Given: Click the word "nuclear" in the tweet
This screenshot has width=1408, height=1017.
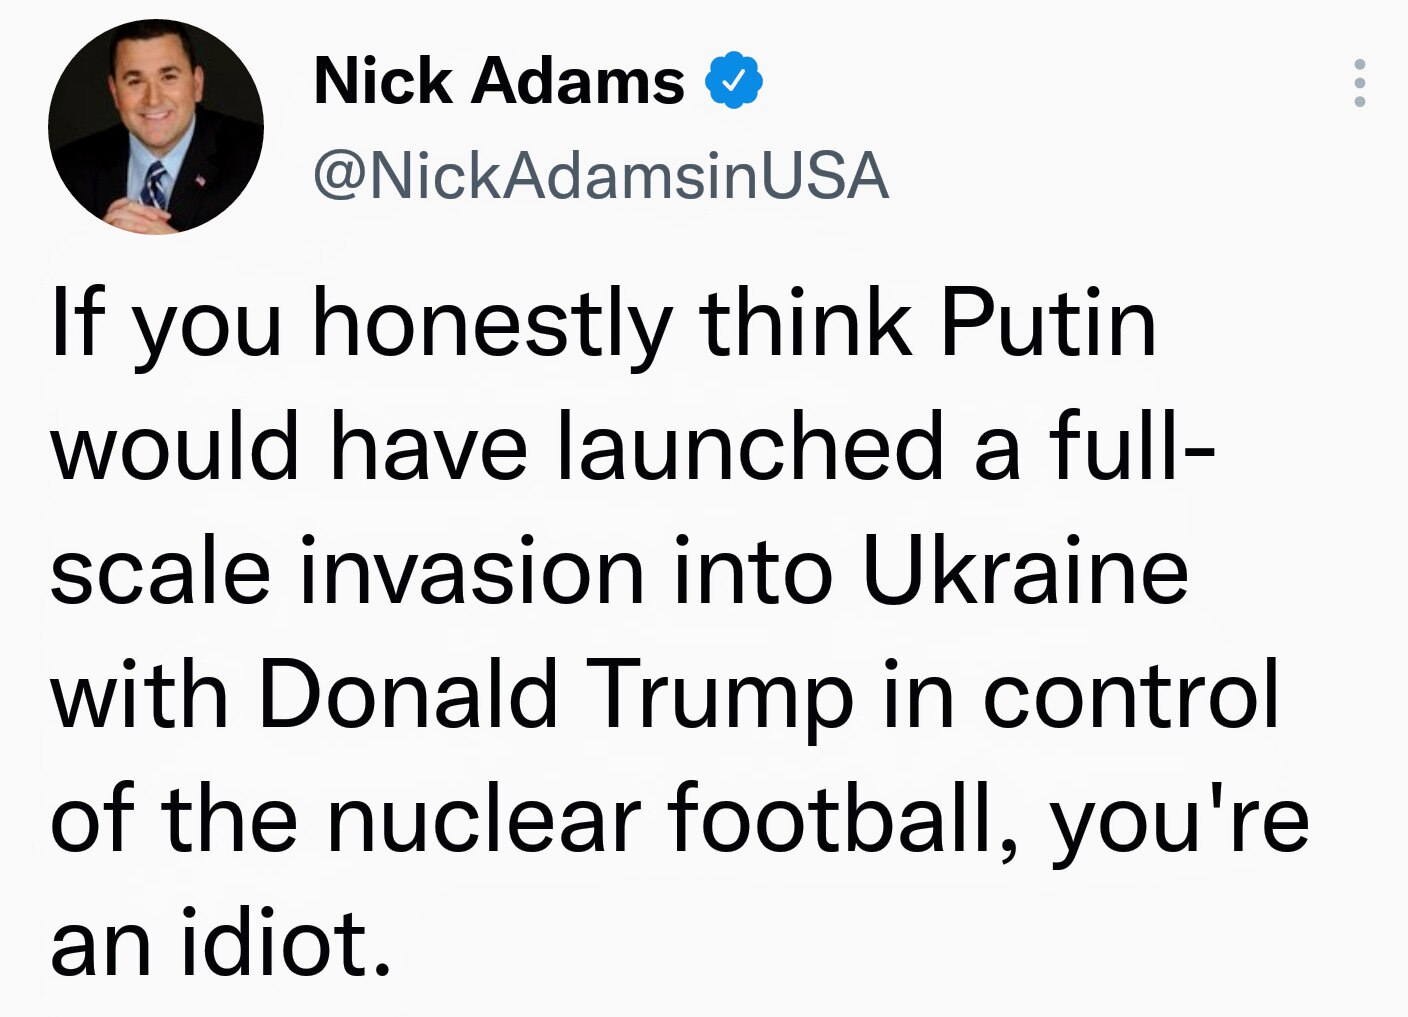Looking at the screenshot, I should click(484, 820).
